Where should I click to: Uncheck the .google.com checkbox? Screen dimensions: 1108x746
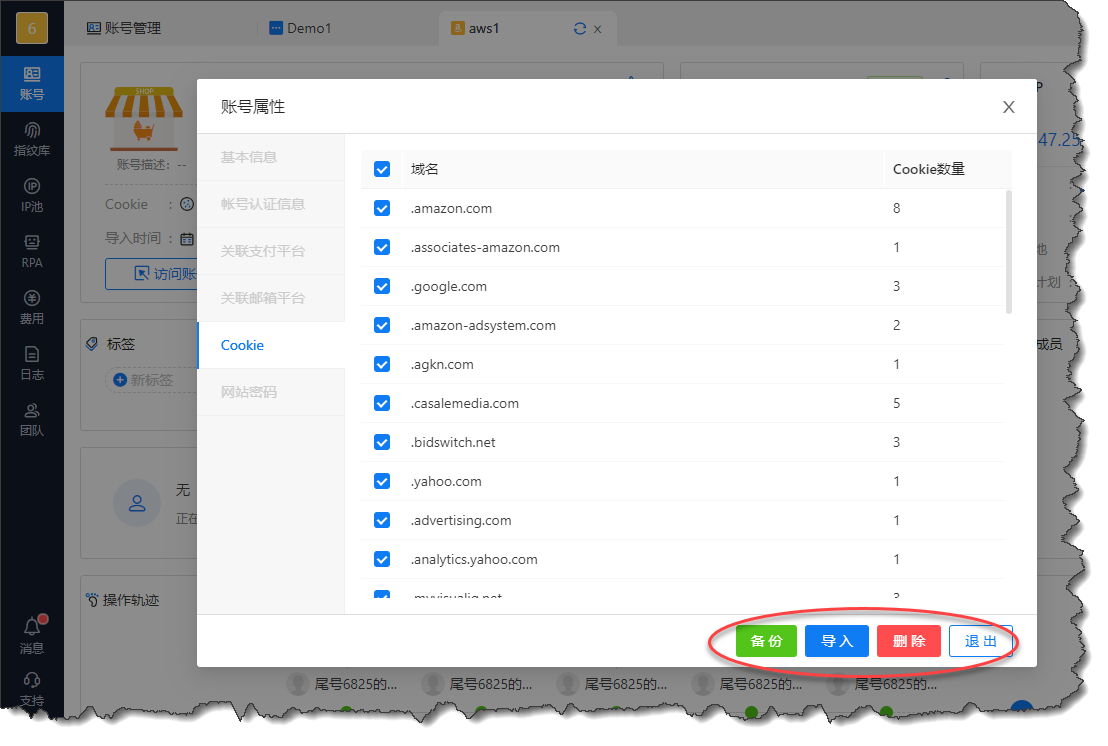point(382,286)
